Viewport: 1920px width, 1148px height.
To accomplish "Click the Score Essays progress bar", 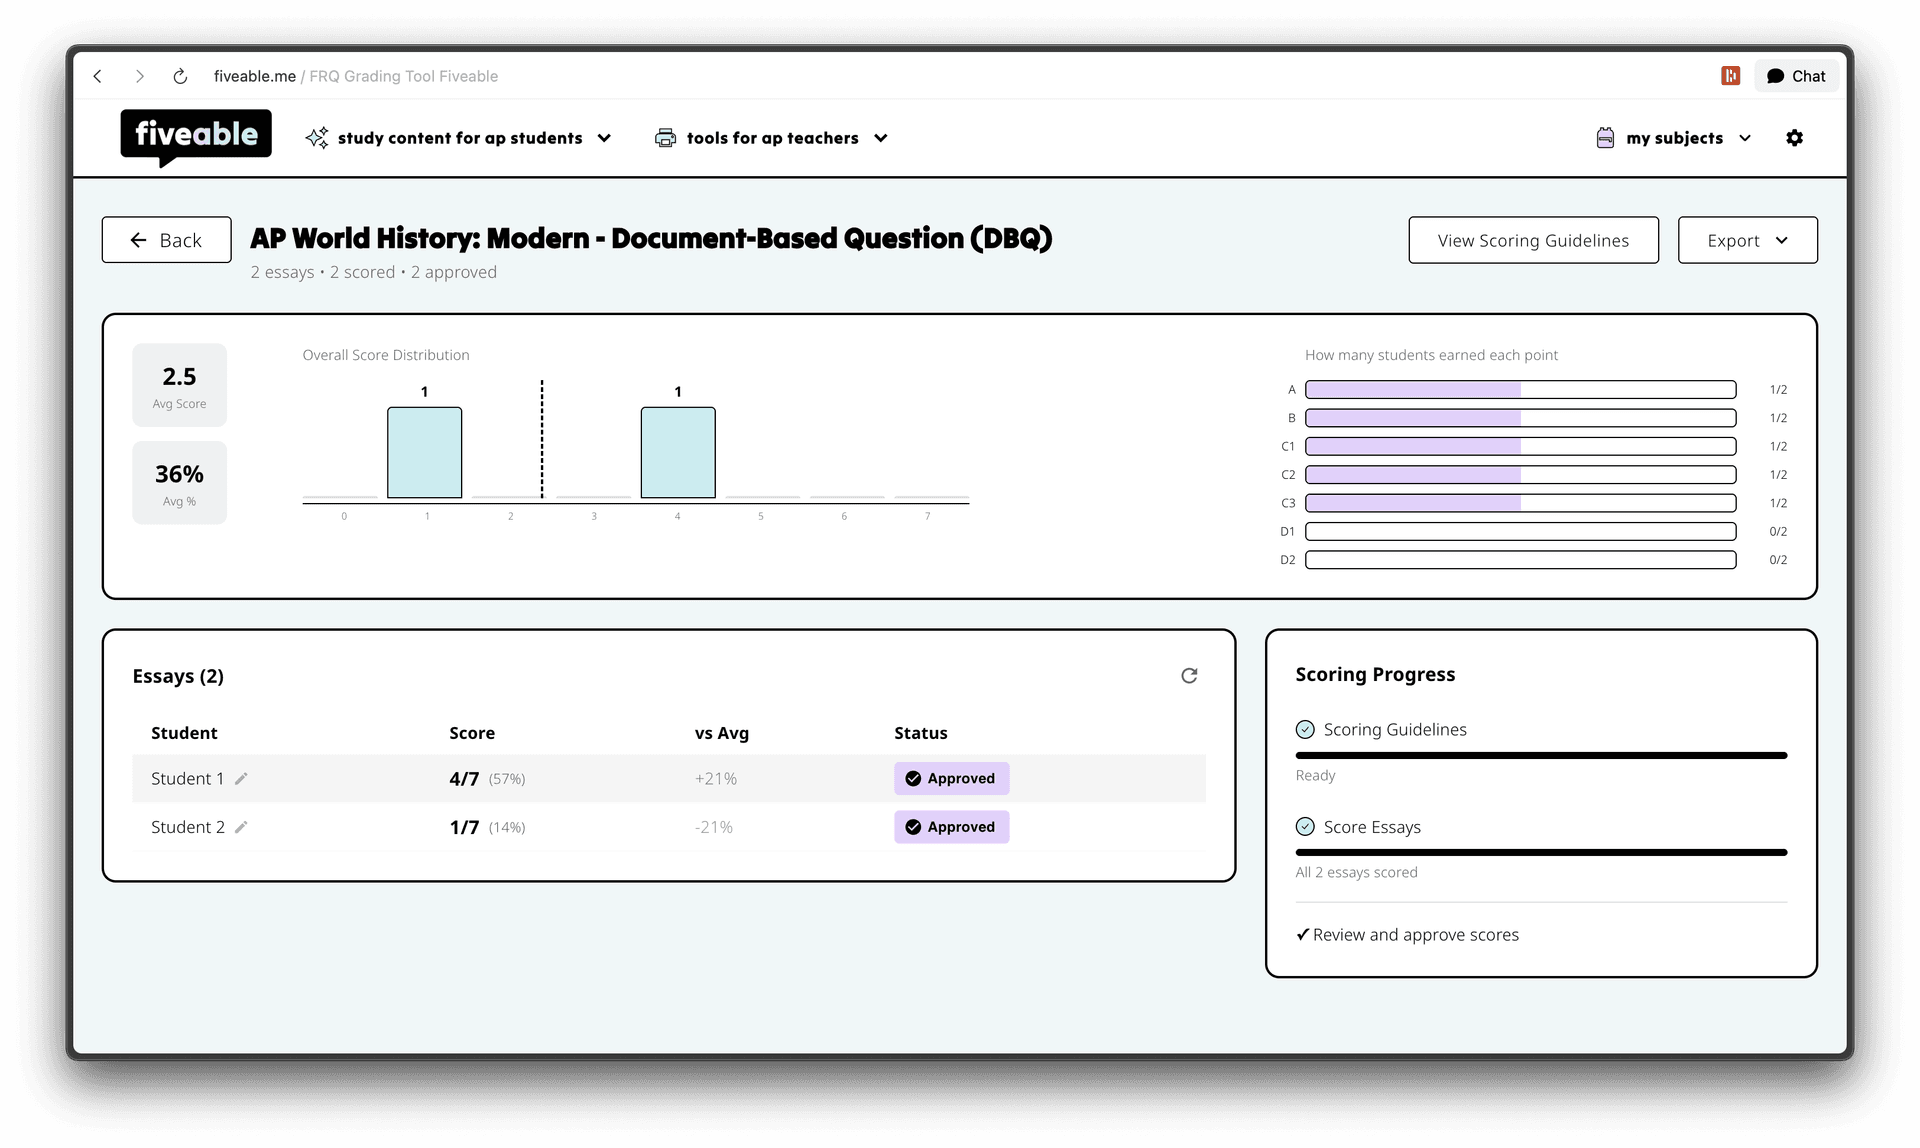I will pyautogui.click(x=1540, y=852).
